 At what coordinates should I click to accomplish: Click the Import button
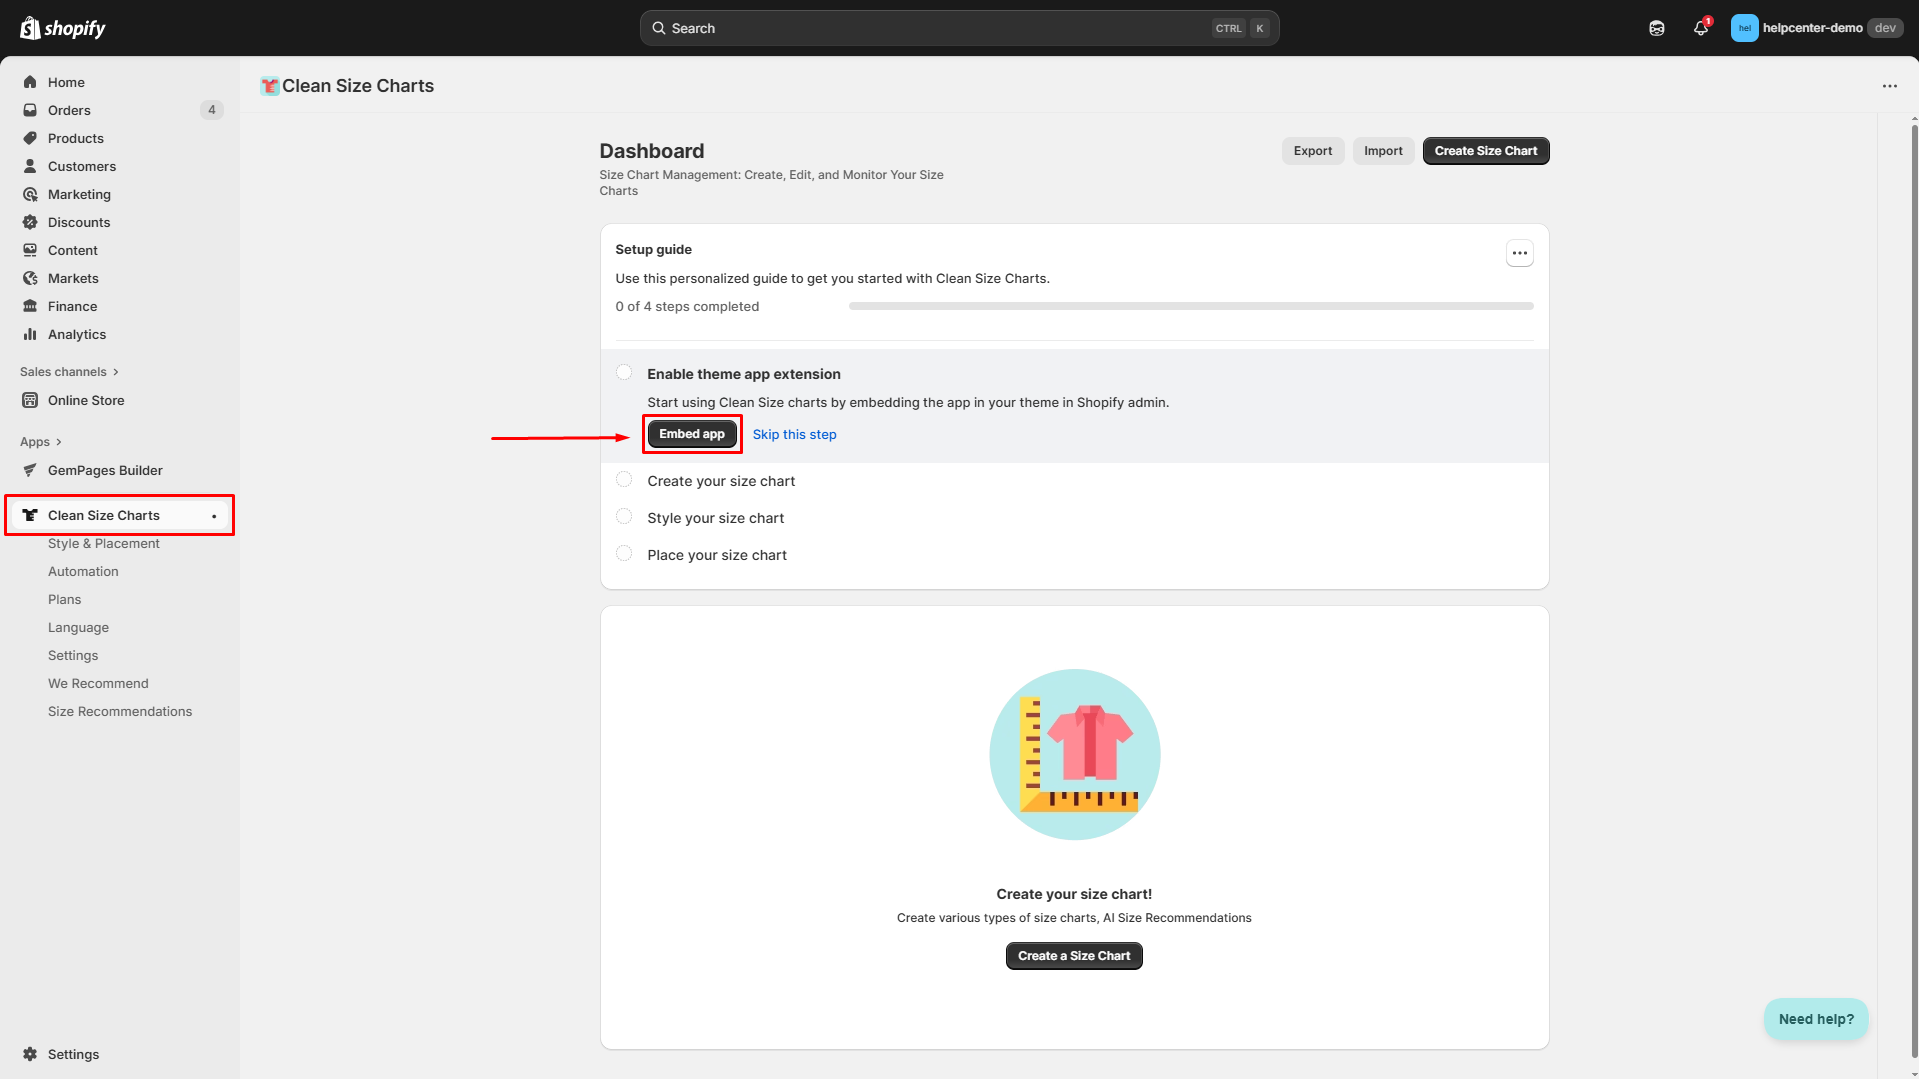[x=1383, y=151]
